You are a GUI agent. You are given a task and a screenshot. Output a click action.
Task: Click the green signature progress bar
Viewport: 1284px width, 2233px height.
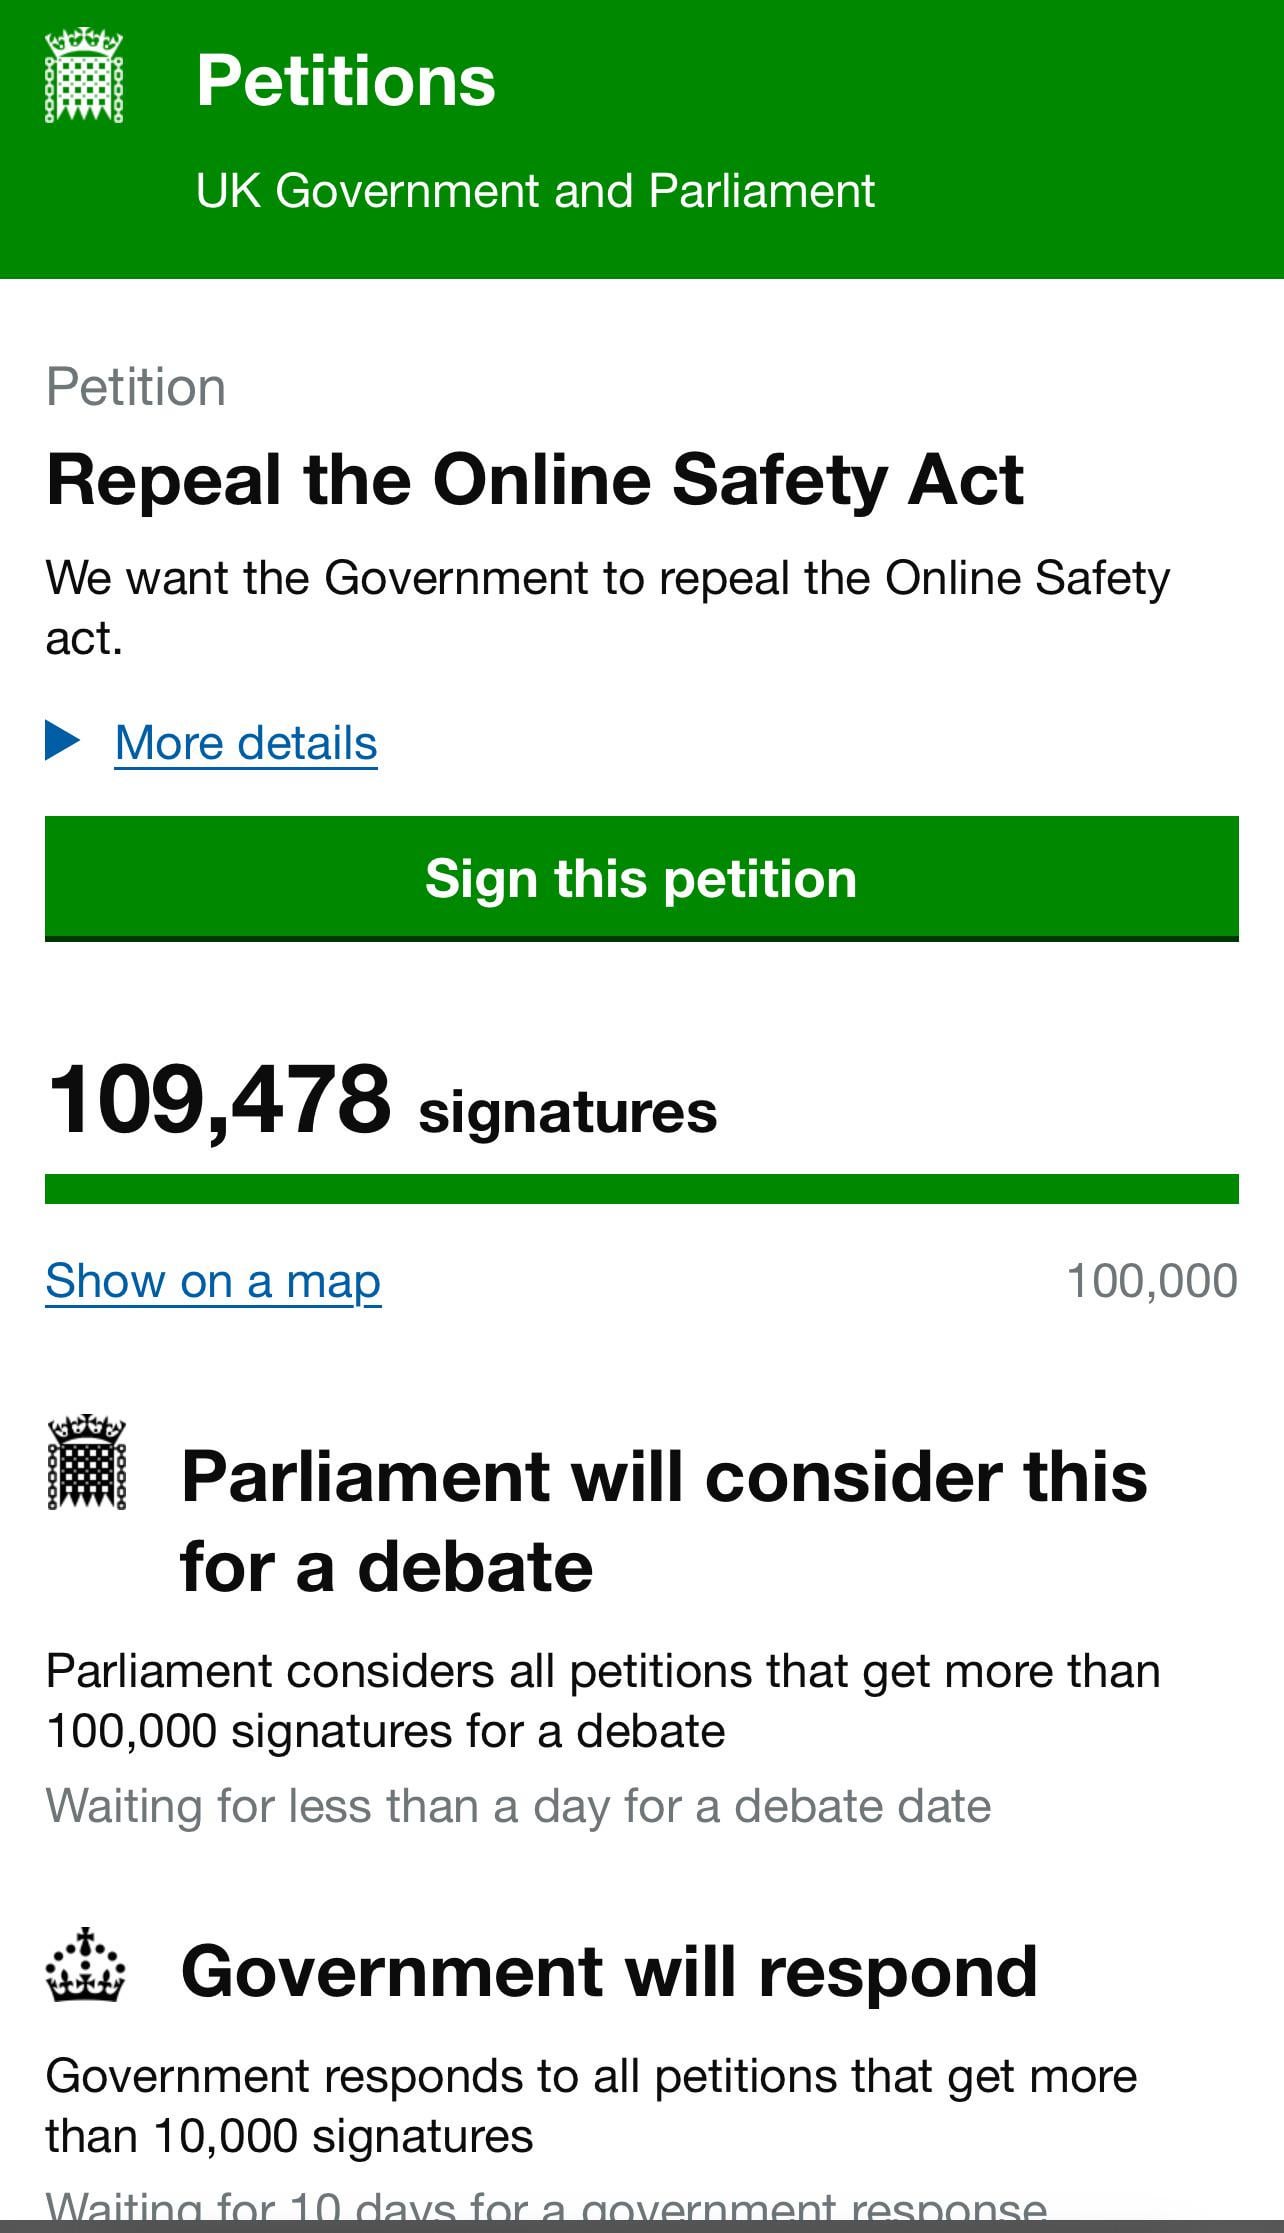[642, 1189]
